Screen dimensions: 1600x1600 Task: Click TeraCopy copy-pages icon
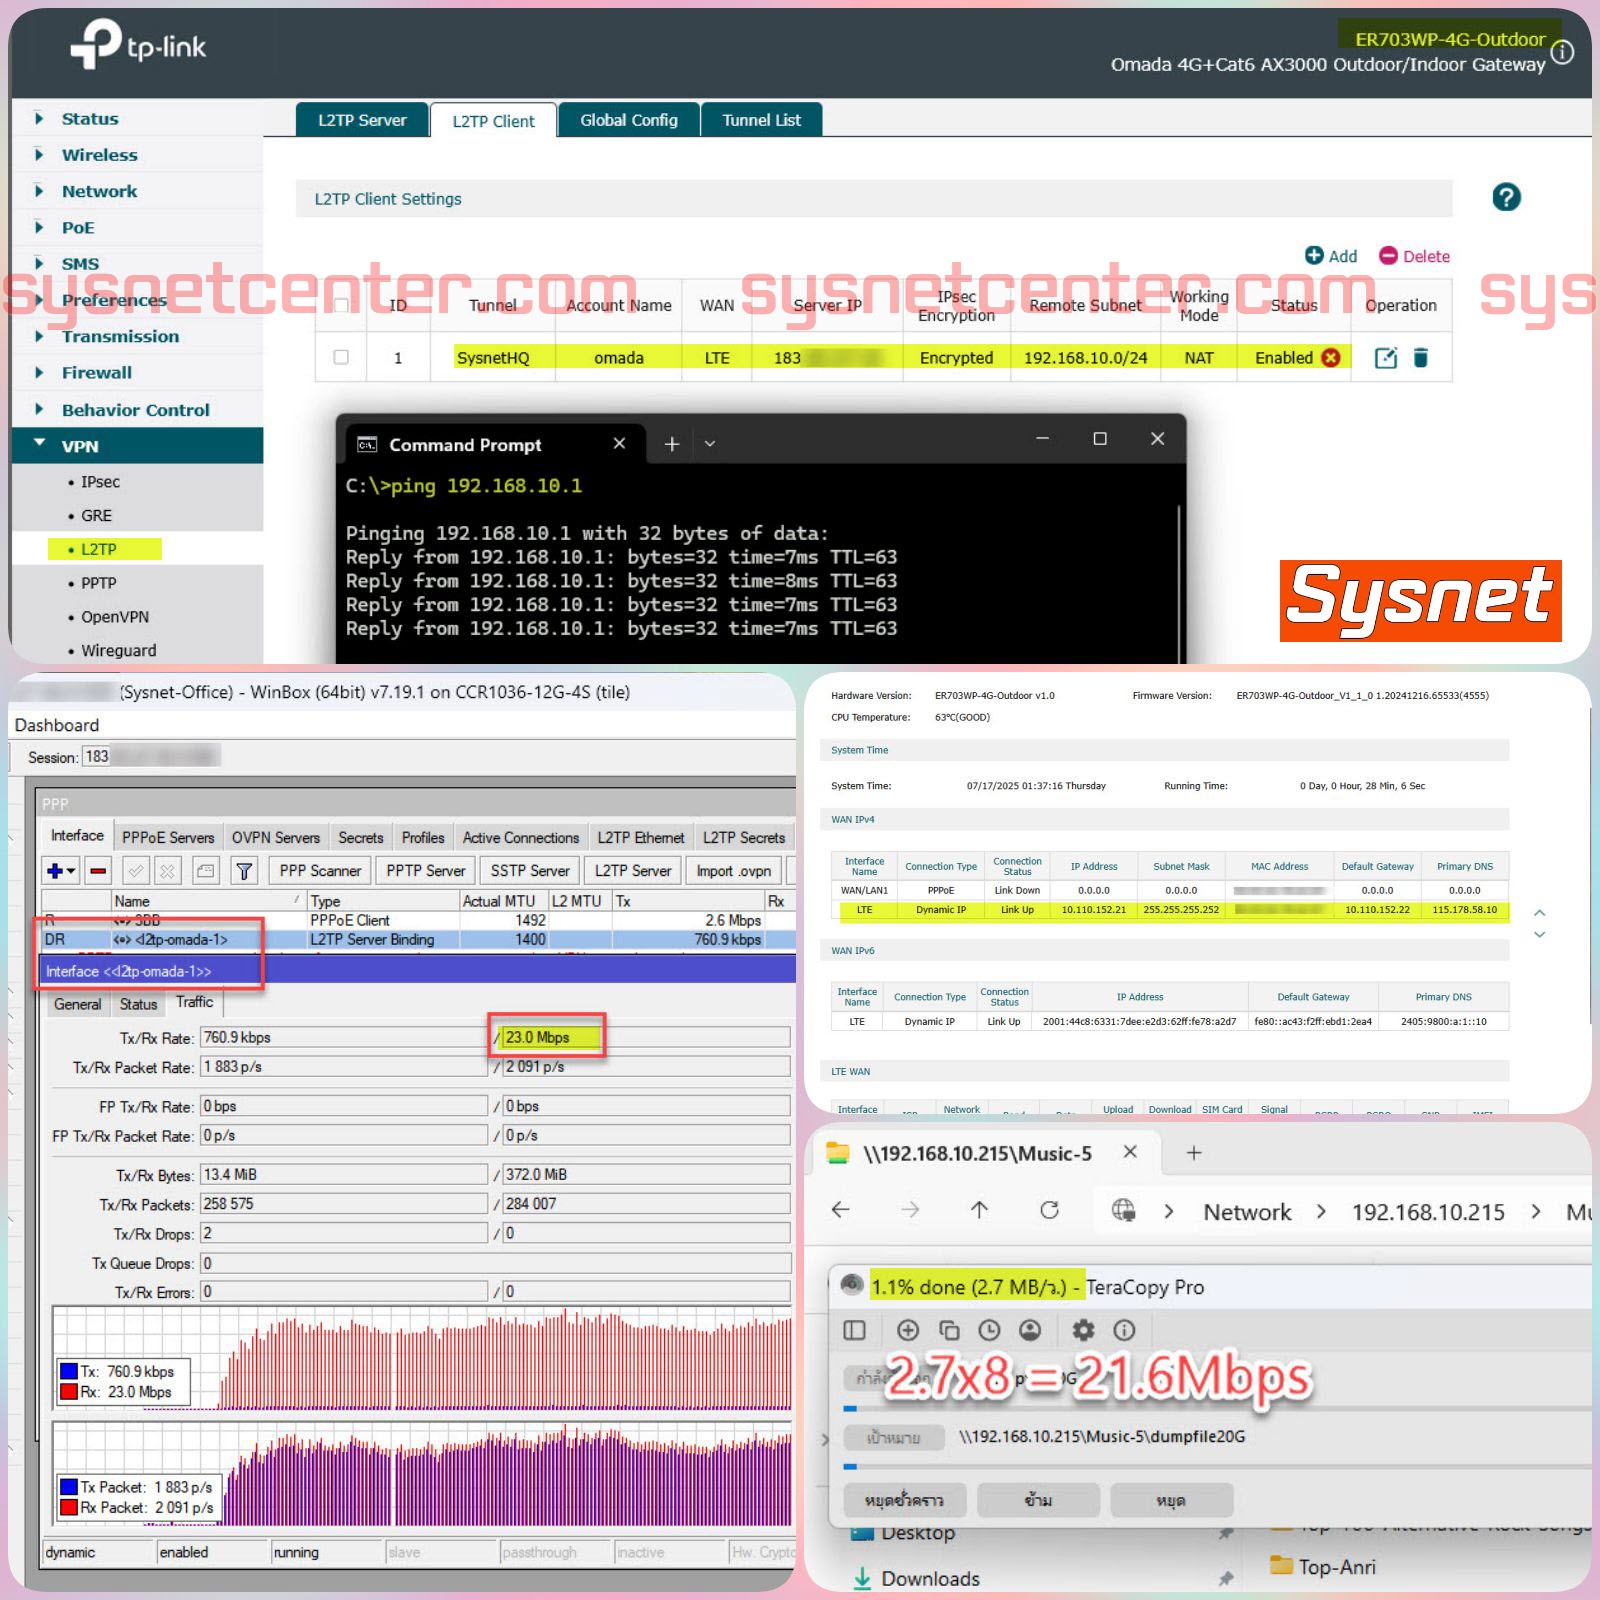949,1330
